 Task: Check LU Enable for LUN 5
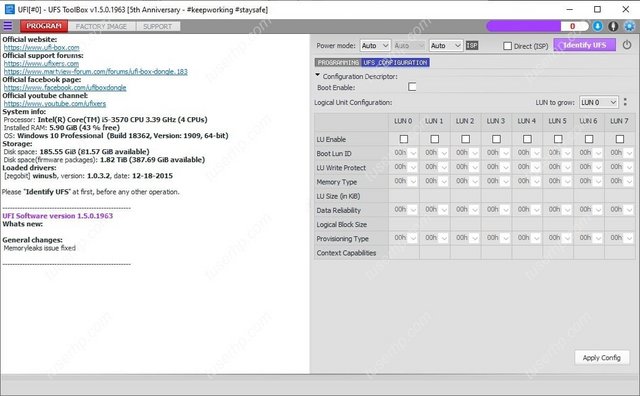pos(558,139)
